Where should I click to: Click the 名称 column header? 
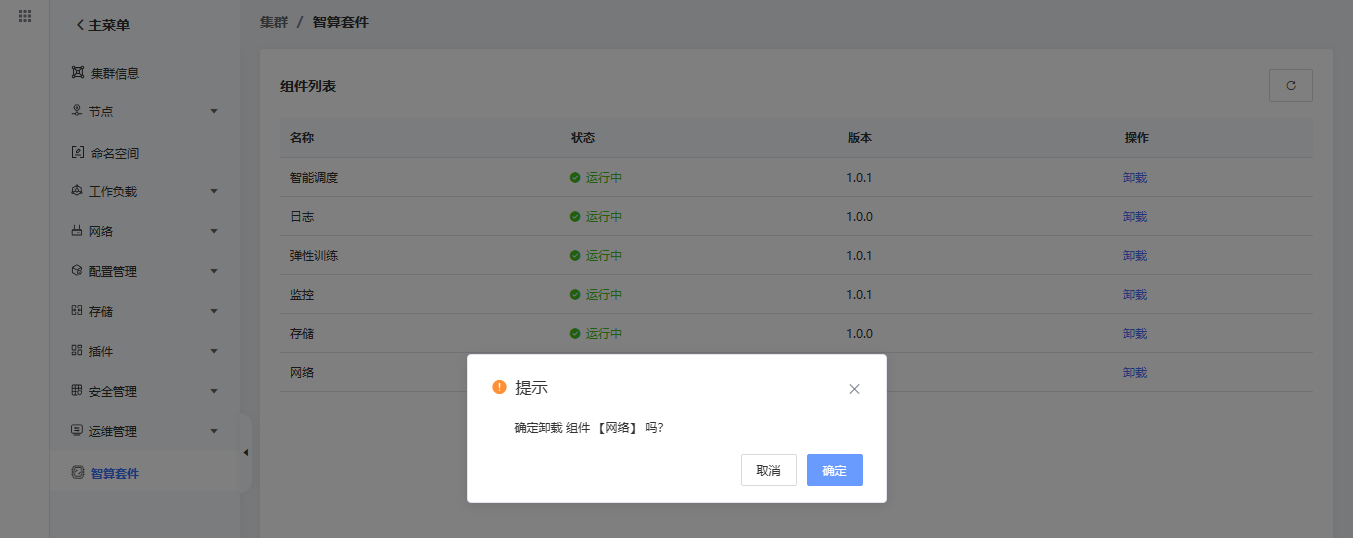click(x=302, y=138)
